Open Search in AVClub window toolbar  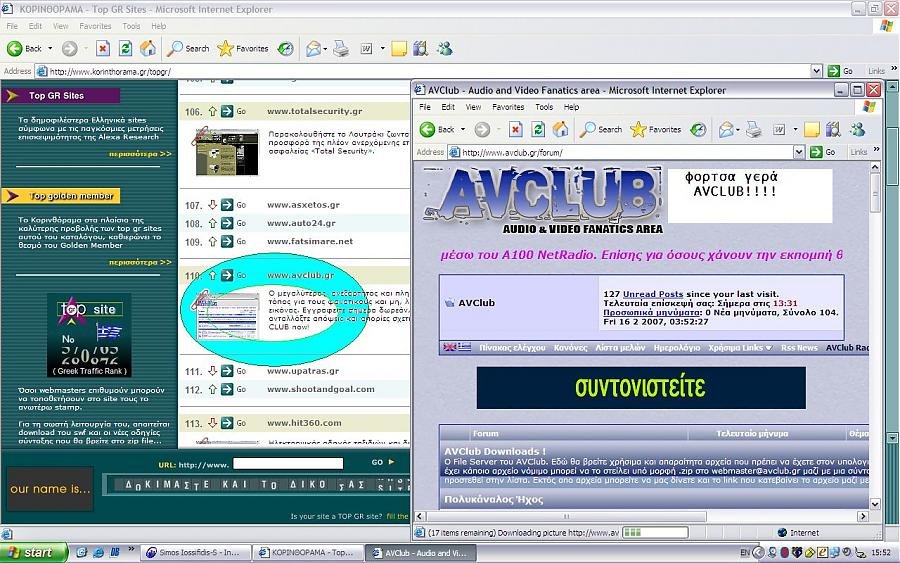point(601,130)
